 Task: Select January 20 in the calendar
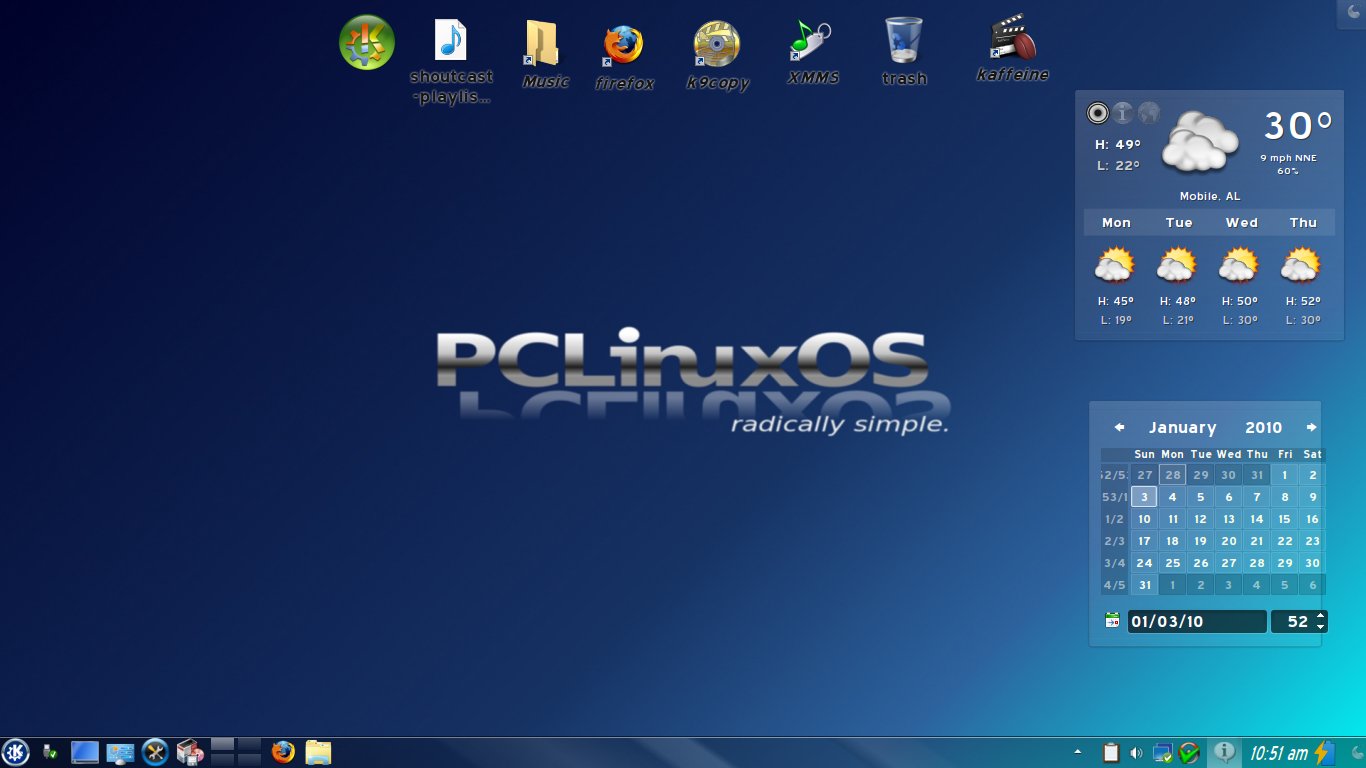pyautogui.click(x=1228, y=541)
